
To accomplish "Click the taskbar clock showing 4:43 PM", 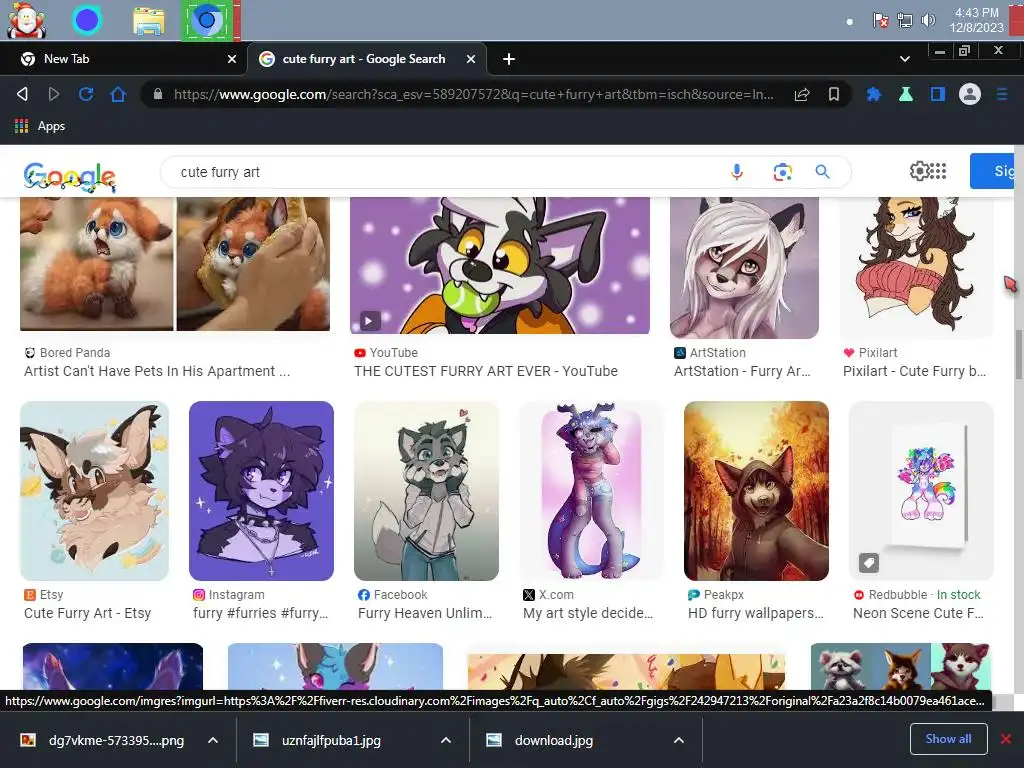I will [976, 20].
